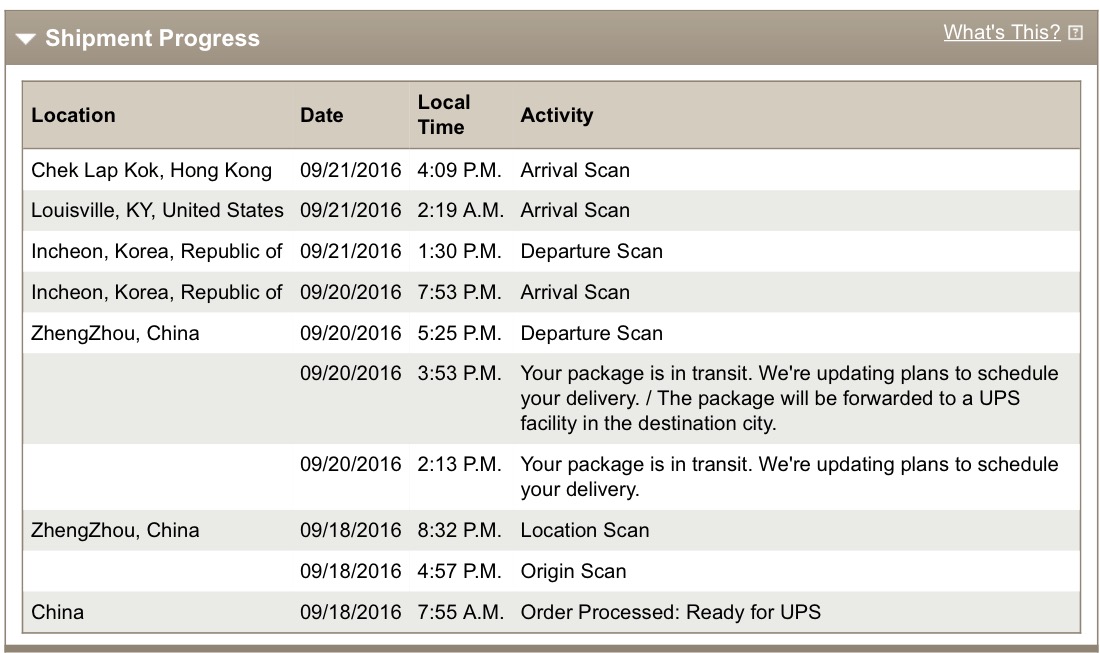
Task: Click the ZhengZhou Departure Scan activity
Action: coord(591,333)
